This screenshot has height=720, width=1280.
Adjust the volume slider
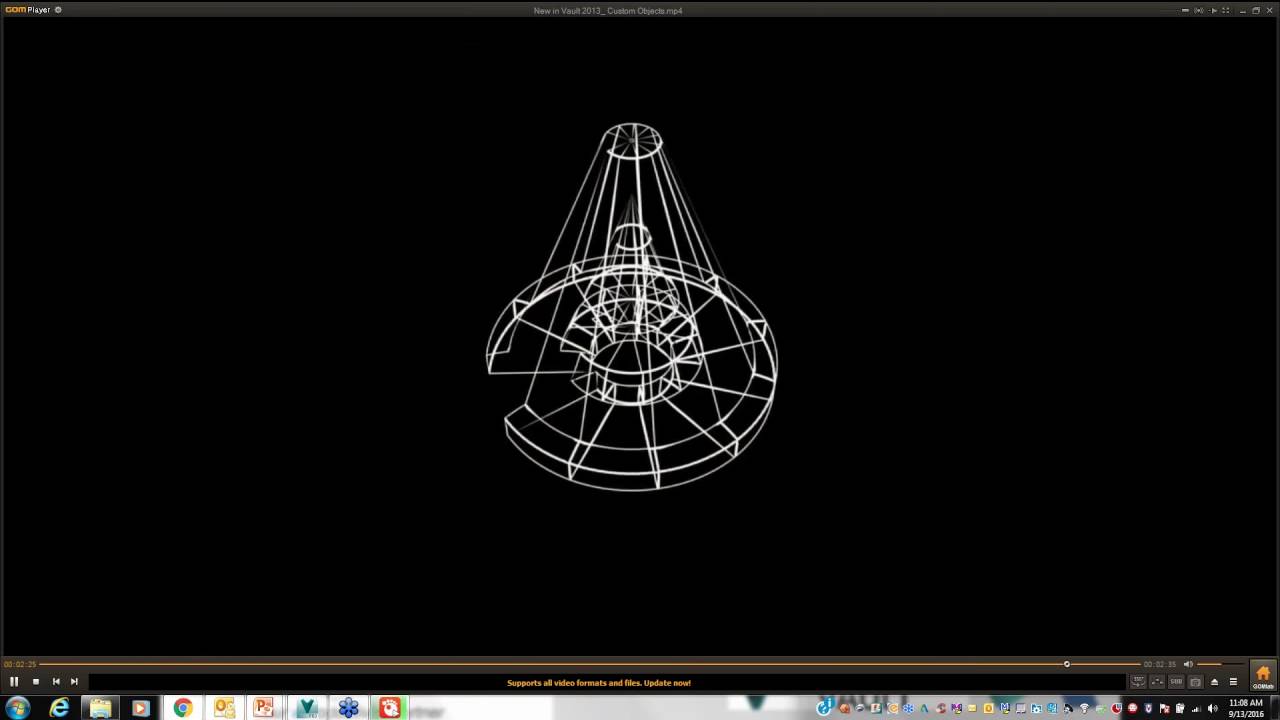pyautogui.click(x=1221, y=664)
